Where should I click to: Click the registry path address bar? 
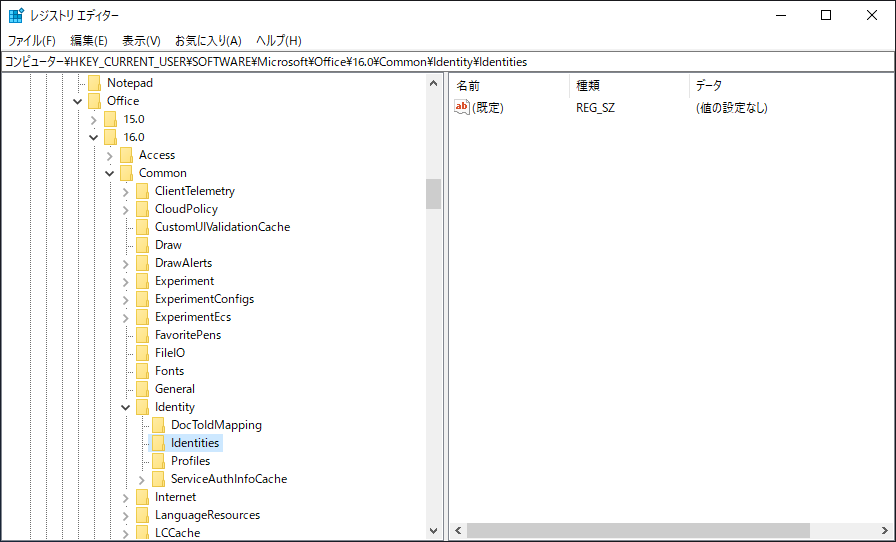[x=448, y=62]
